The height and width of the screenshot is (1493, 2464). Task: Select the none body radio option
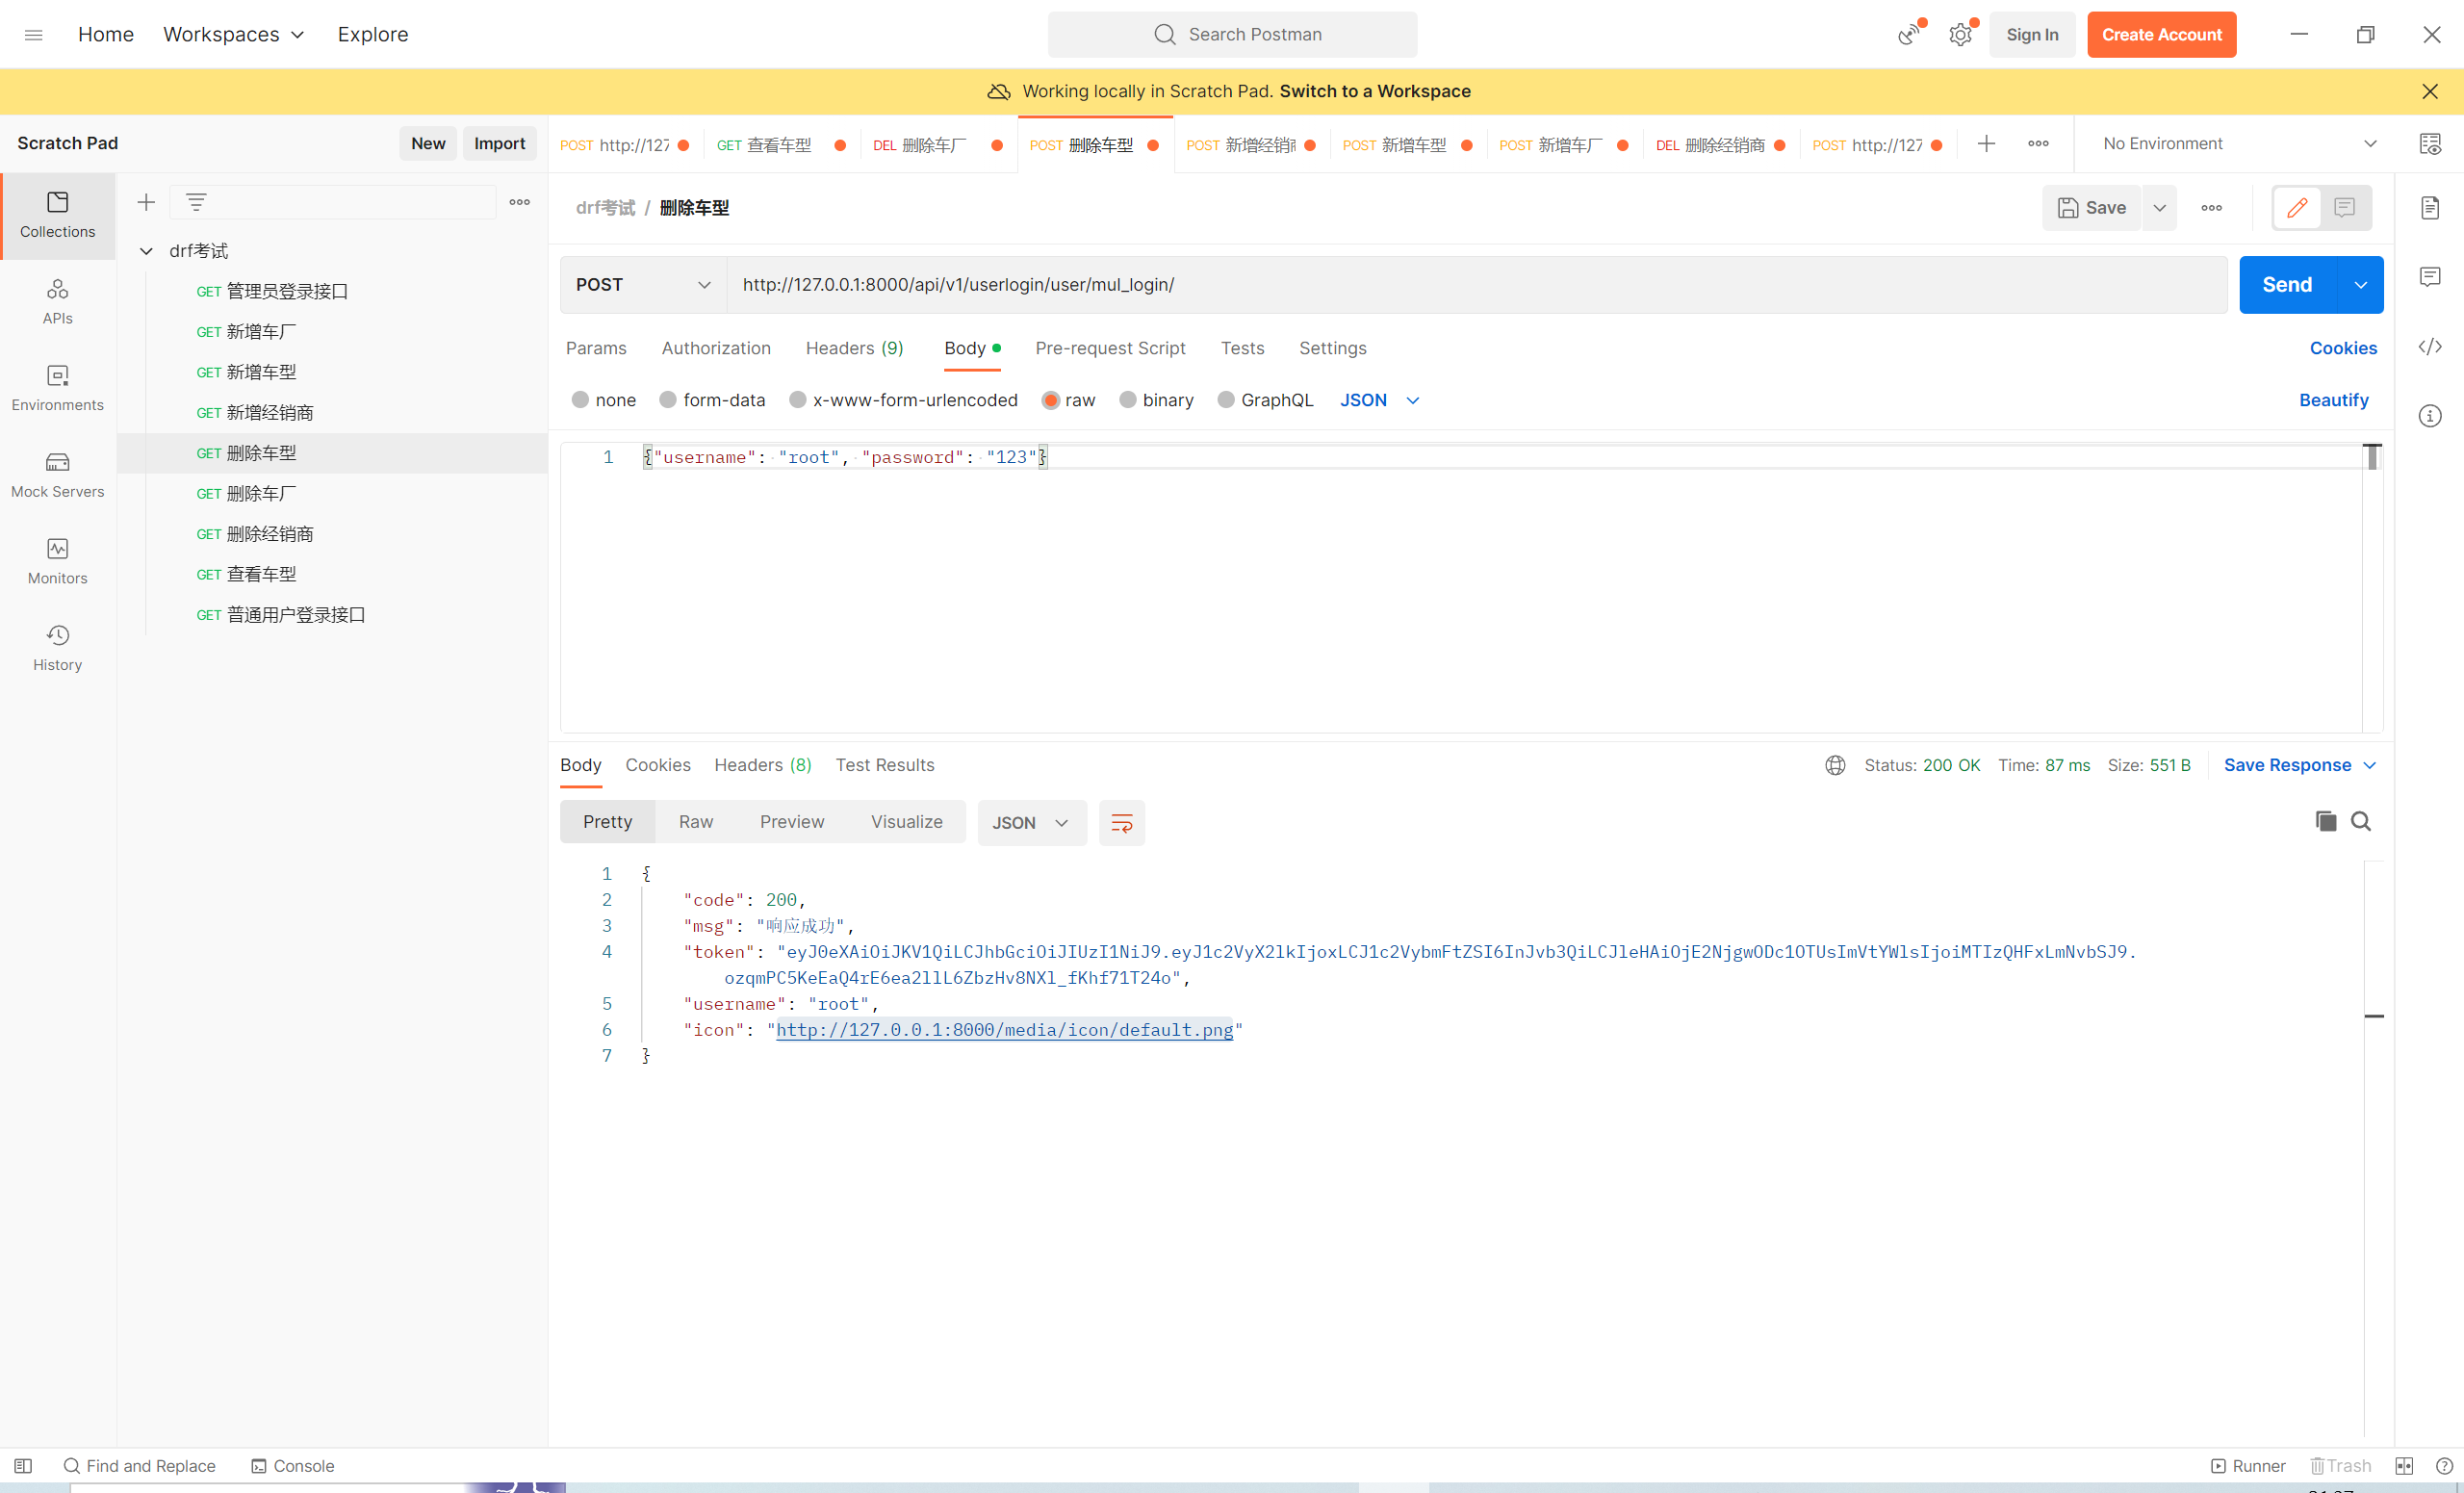pos(580,400)
